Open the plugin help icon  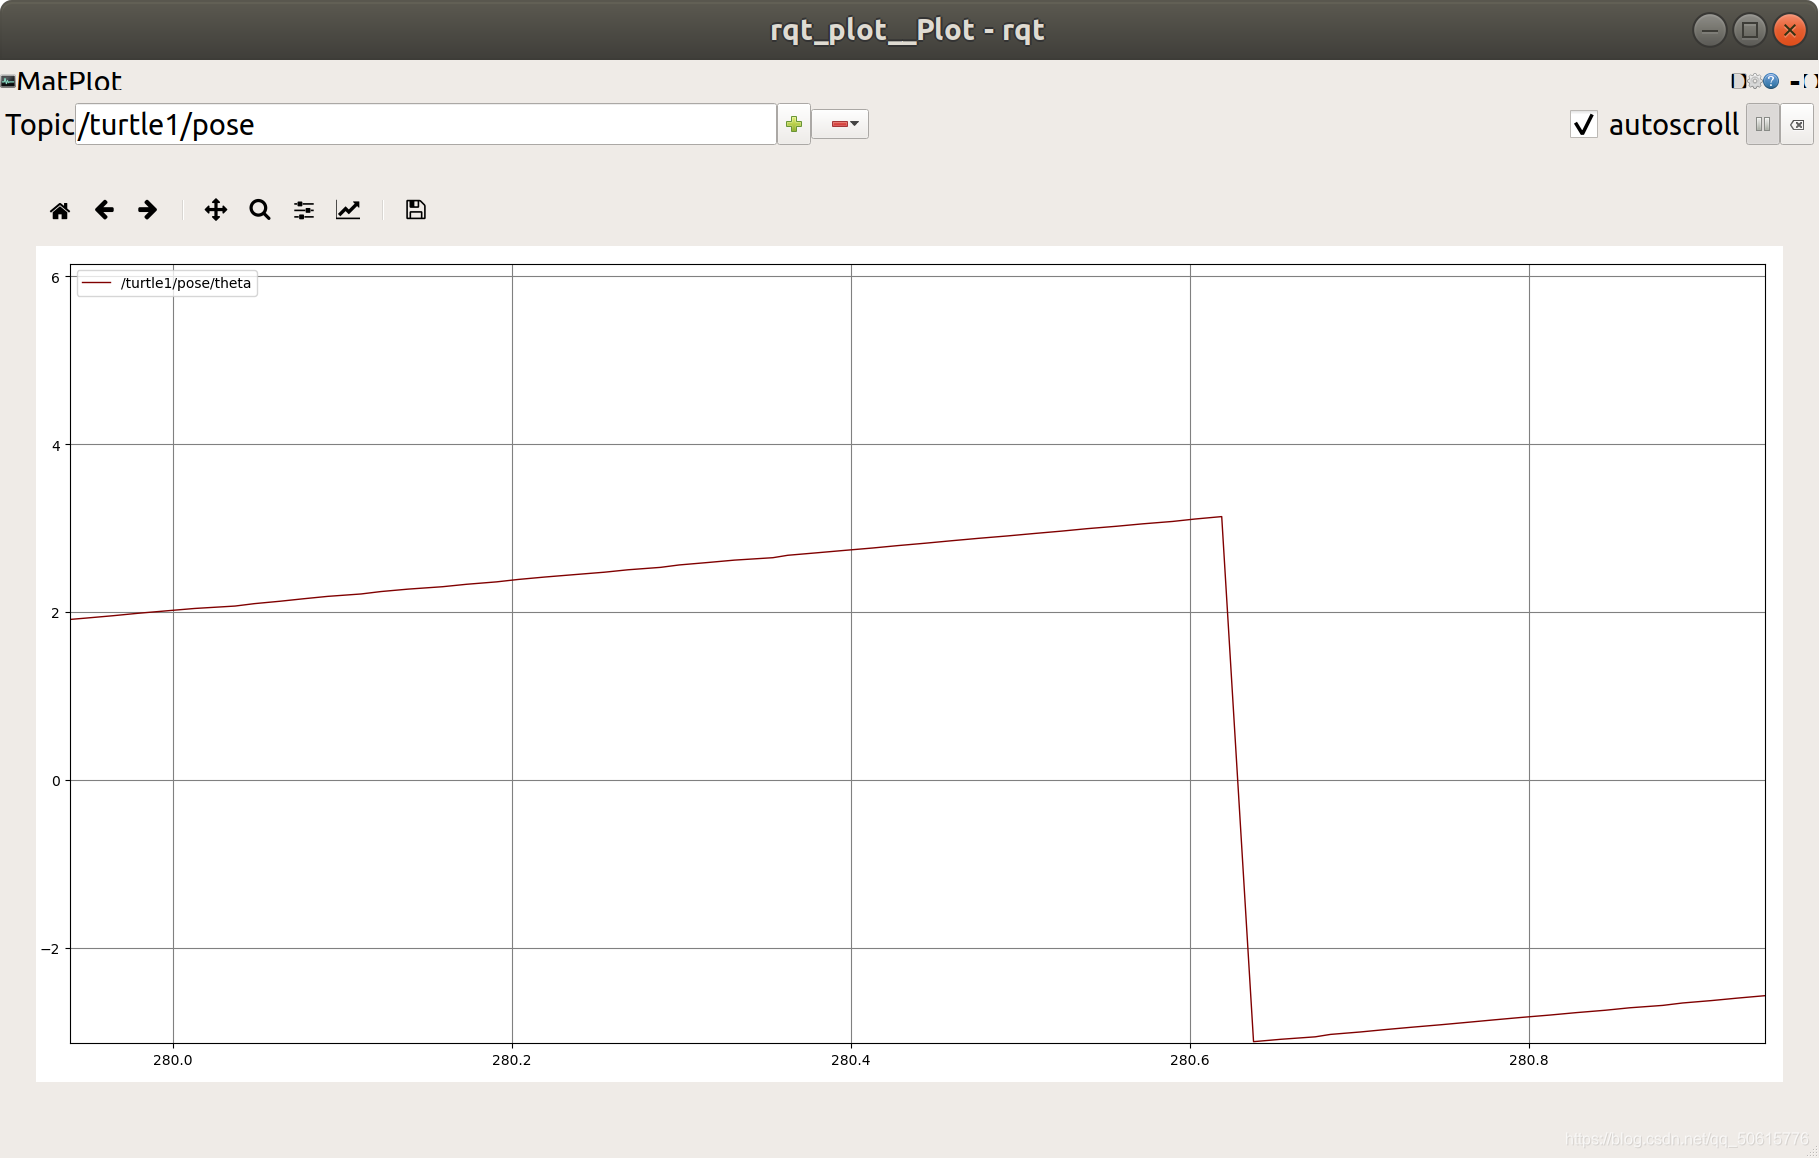(x=1771, y=81)
